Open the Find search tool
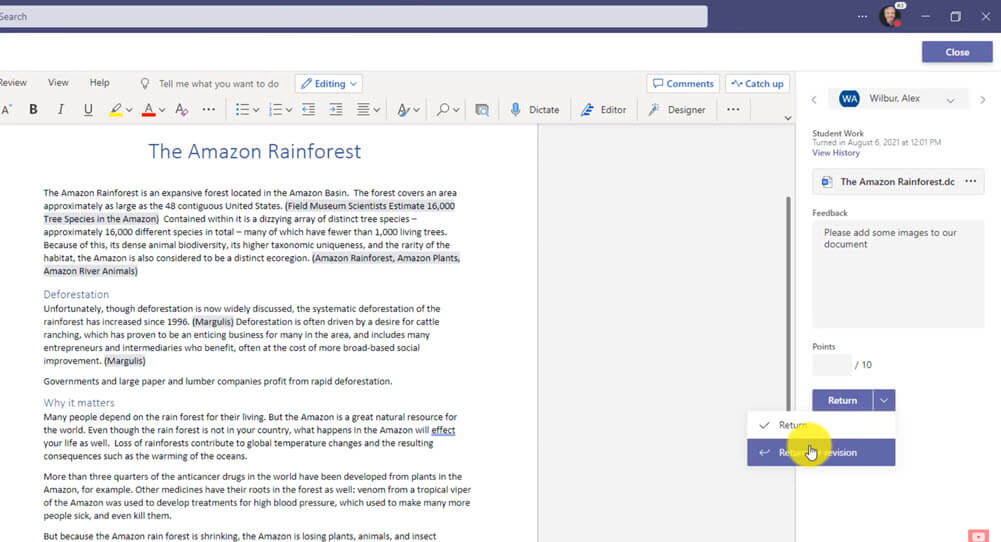Screen dimensions: 1001x542 coord(442,110)
